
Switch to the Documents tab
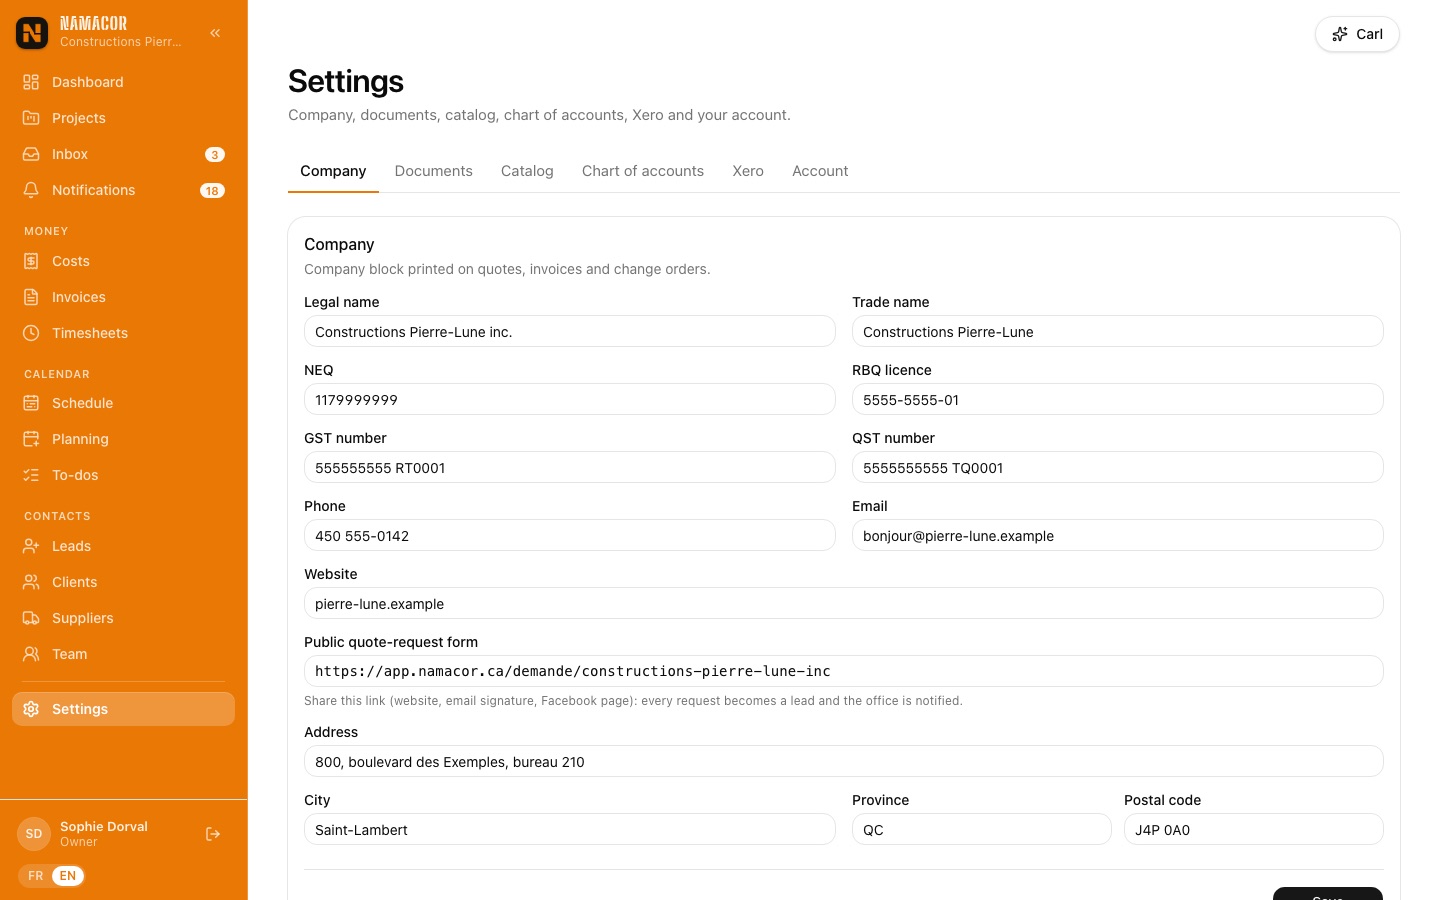point(433,171)
